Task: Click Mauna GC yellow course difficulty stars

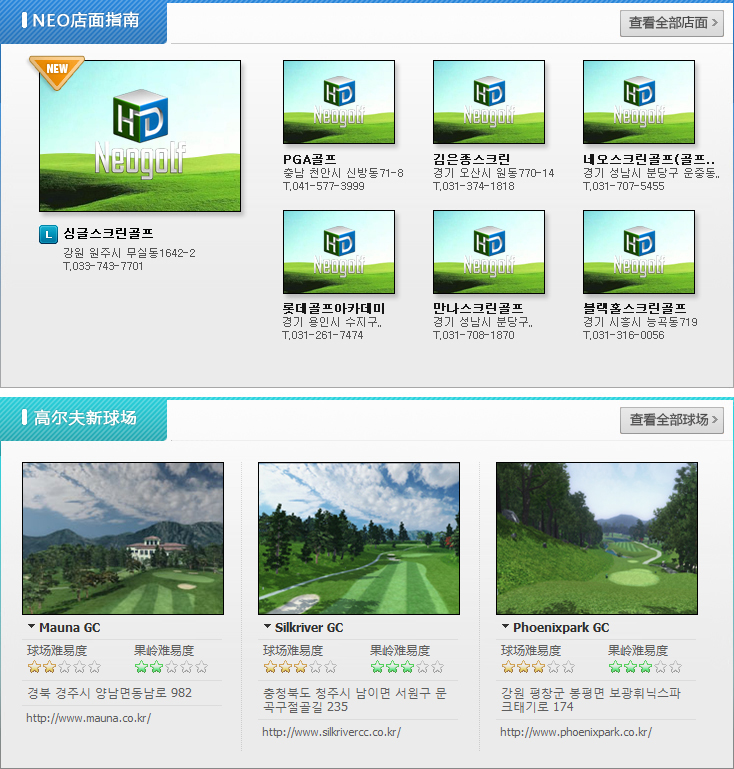Action: 64,667
